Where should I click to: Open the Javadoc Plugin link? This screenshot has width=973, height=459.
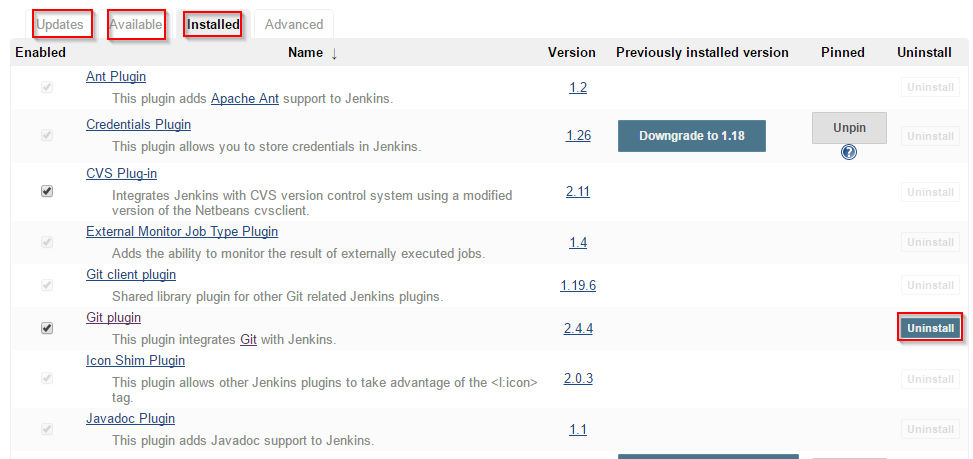130,419
